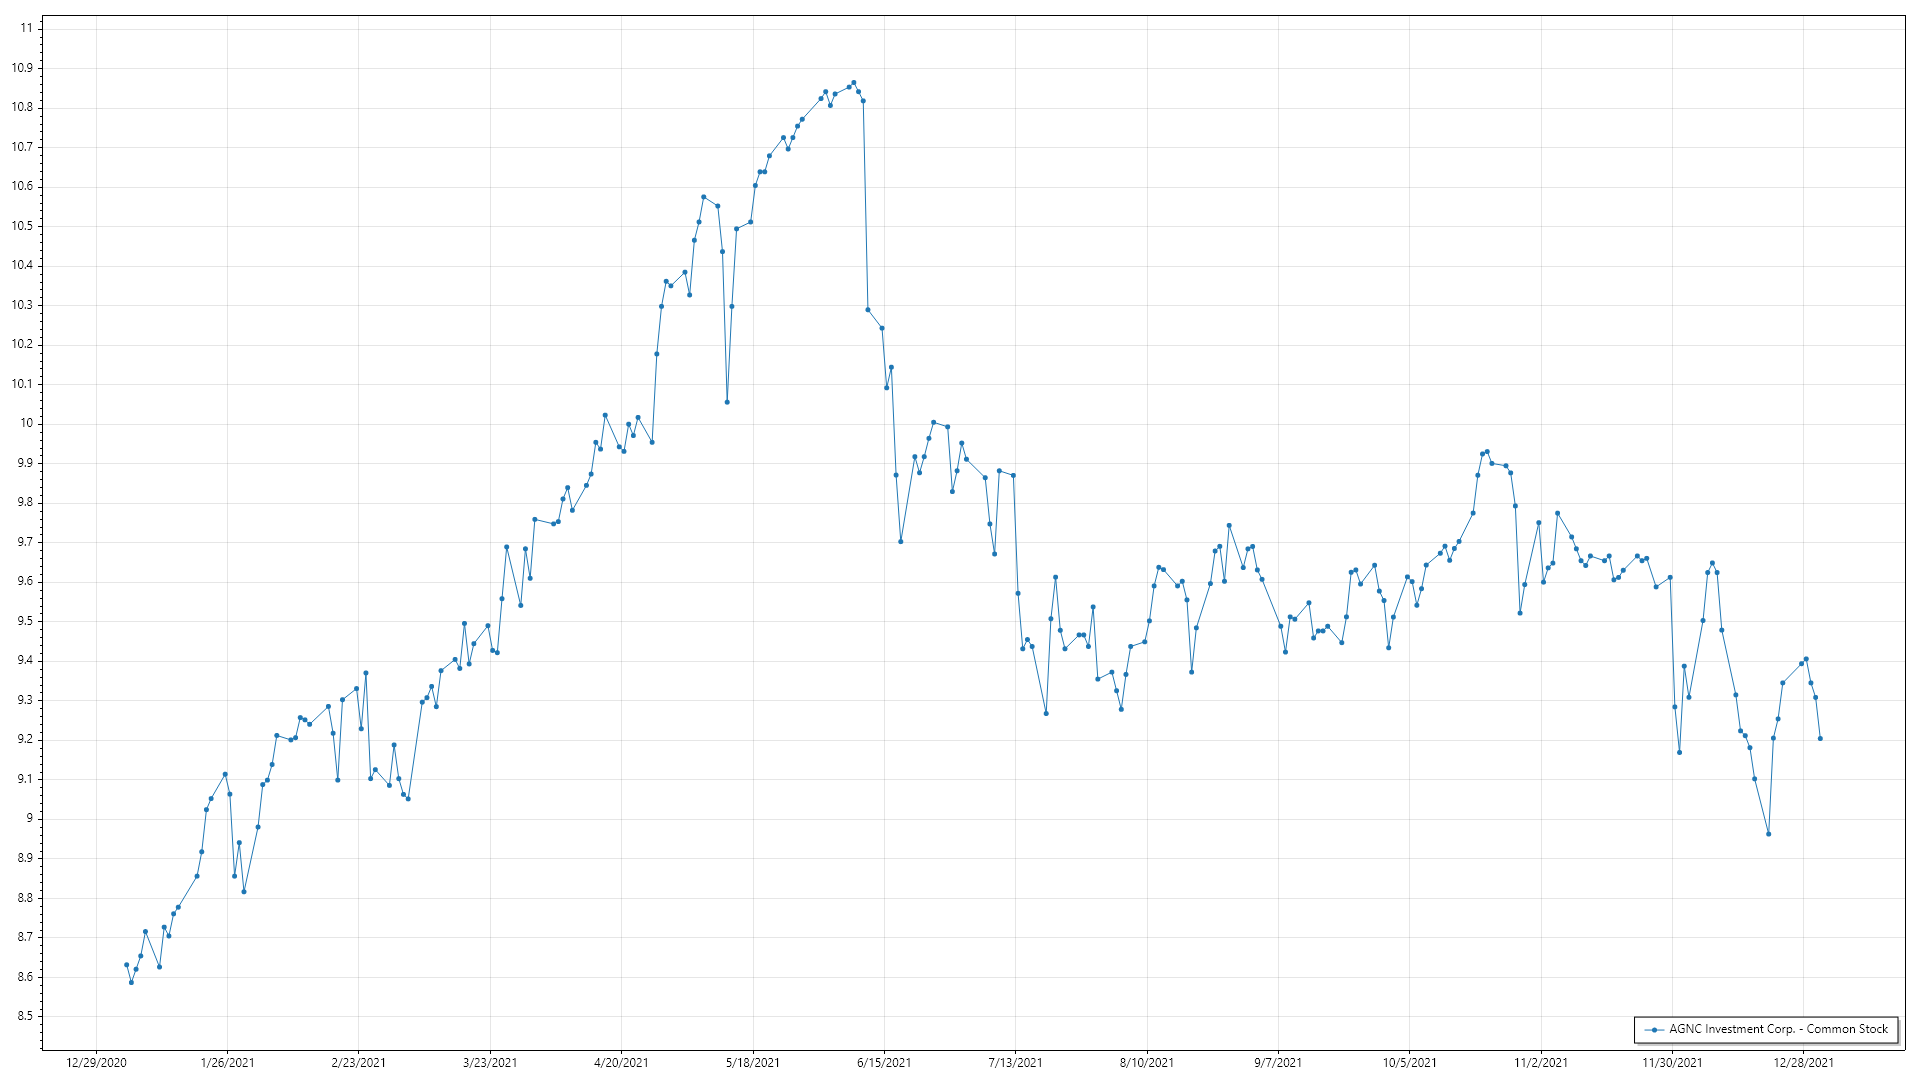Click the final data point at 9.2
Image resolution: width=1920 pixels, height=1080 pixels.
pyautogui.click(x=1820, y=739)
